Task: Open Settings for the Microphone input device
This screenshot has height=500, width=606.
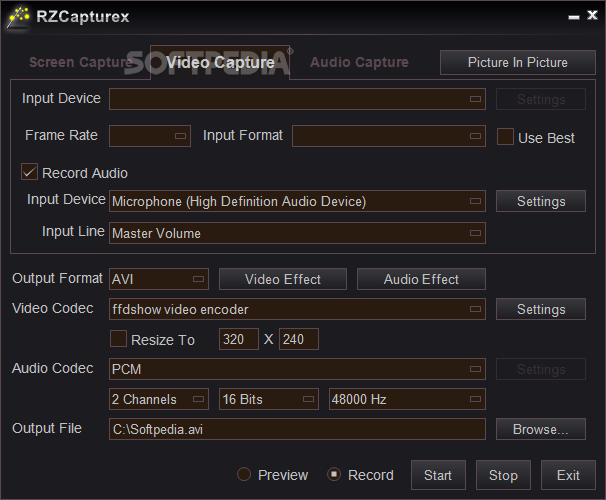Action: click(541, 201)
